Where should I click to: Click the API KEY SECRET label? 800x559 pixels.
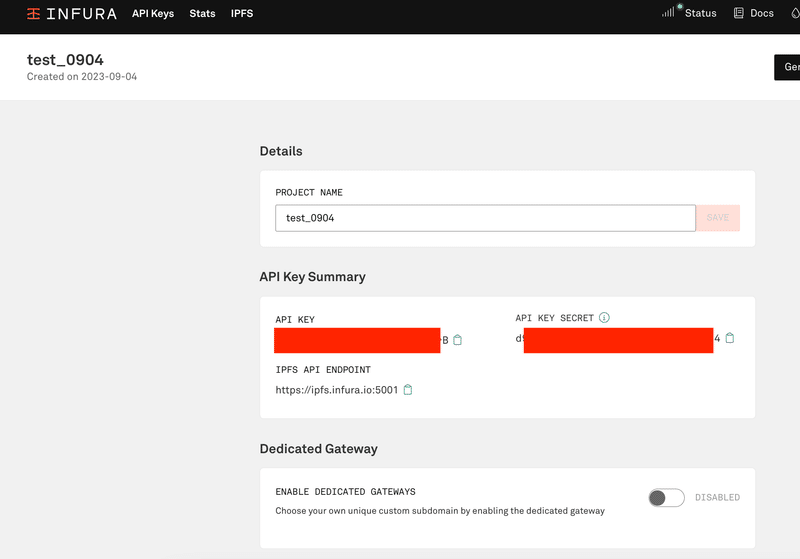pyautogui.click(x=555, y=318)
